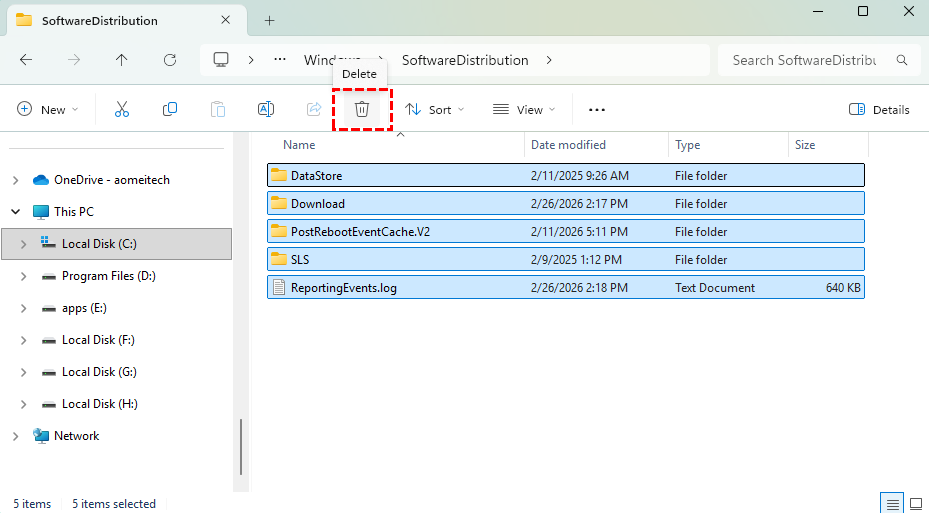This screenshot has width=929, height=513.
Task: Go up one folder level
Action: (122, 60)
